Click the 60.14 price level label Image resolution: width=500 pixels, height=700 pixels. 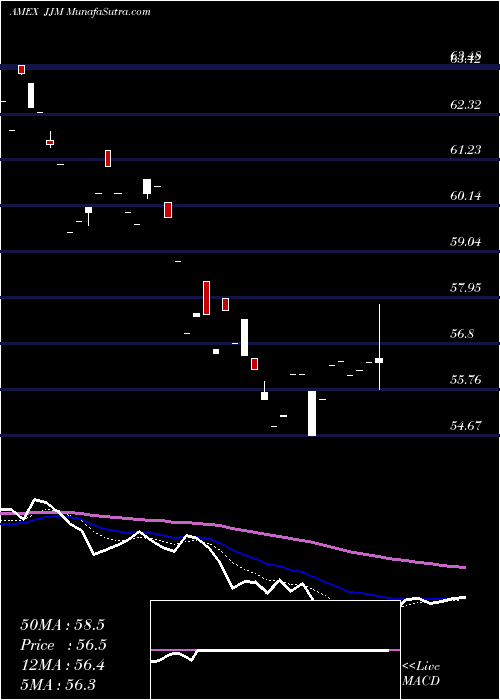(x=466, y=195)
